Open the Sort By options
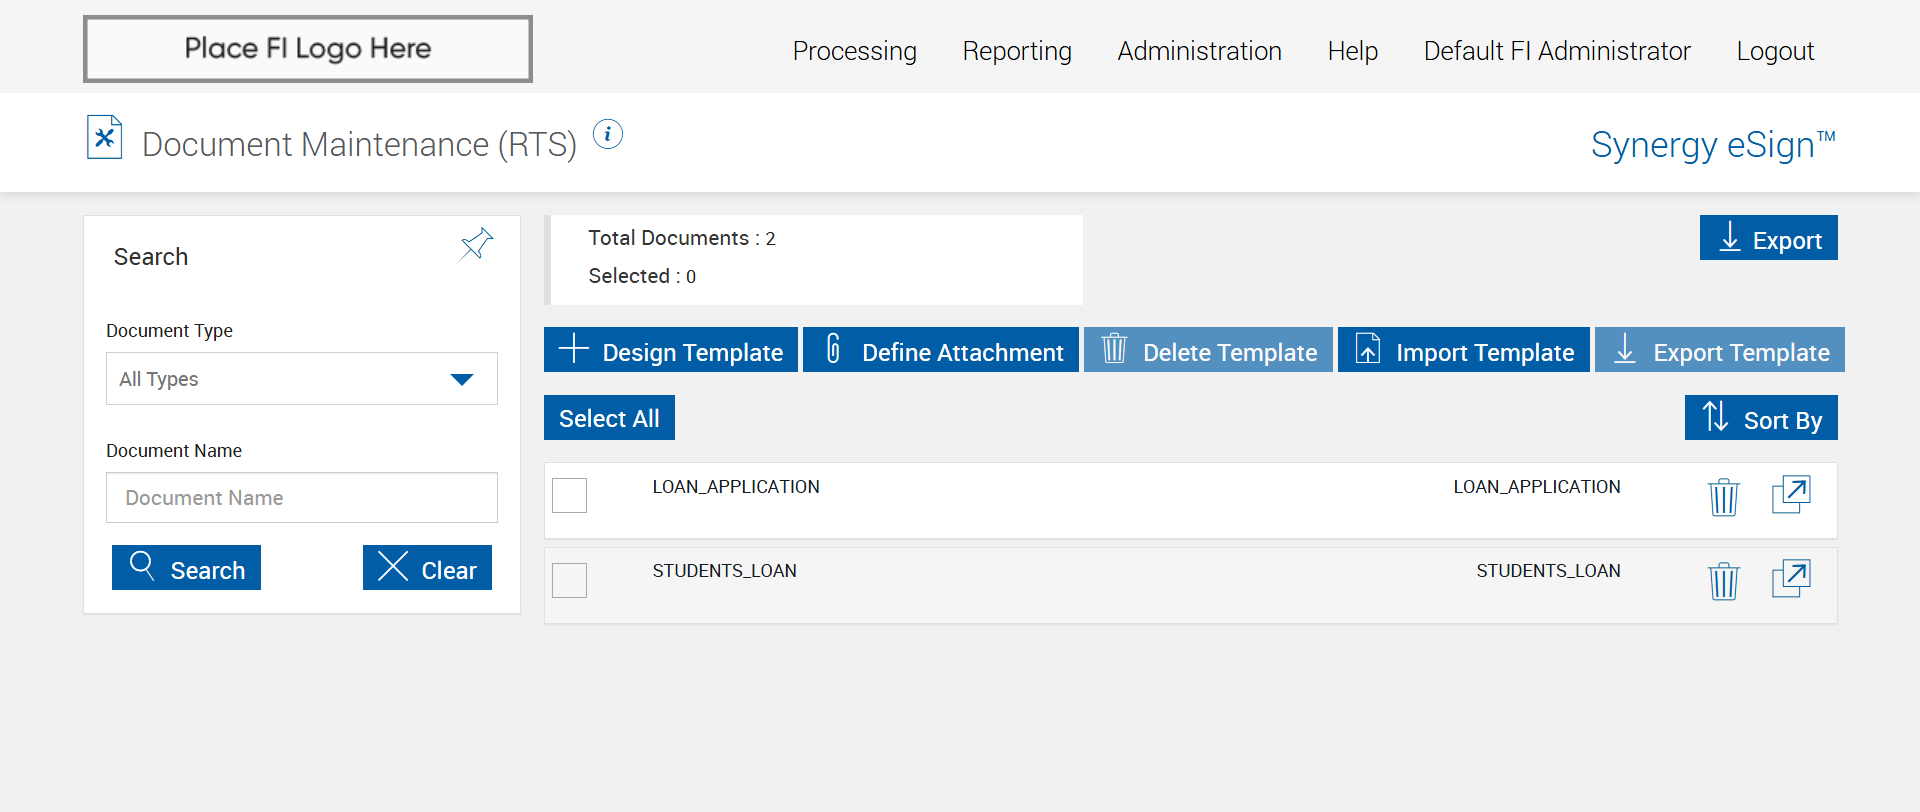This screenshot has width=1920, height=812. [x=1761, y=418]
